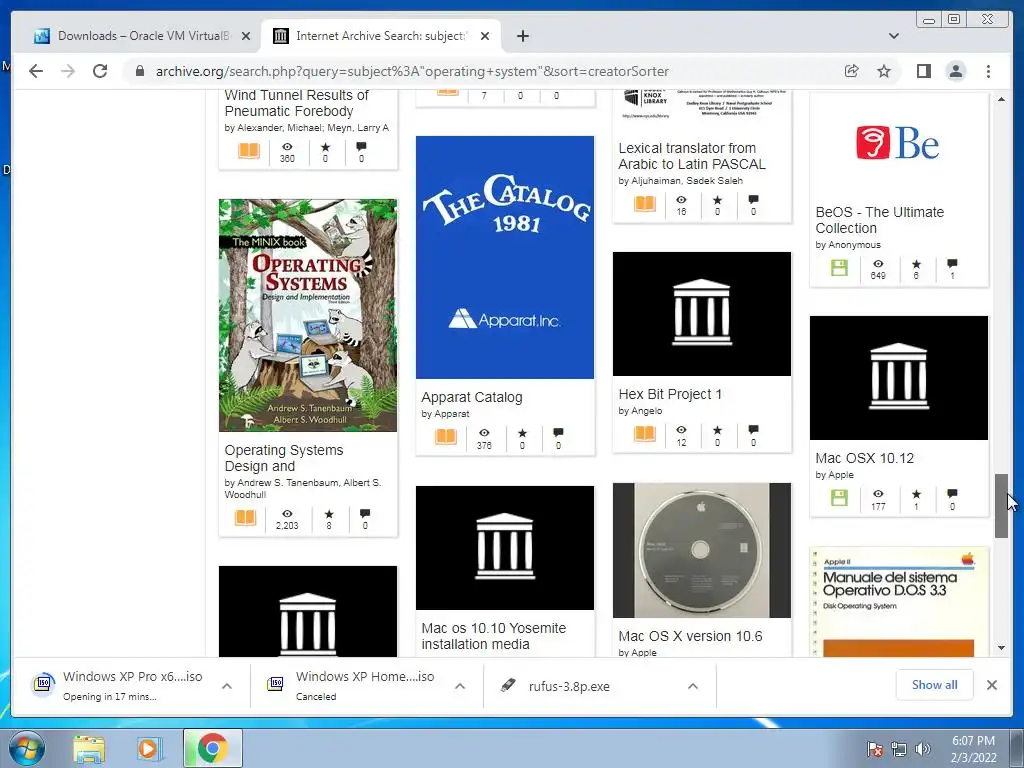The width and height of the screenshot is (1024, 768).
Task: Close the downloads bar
Action: 992,685
